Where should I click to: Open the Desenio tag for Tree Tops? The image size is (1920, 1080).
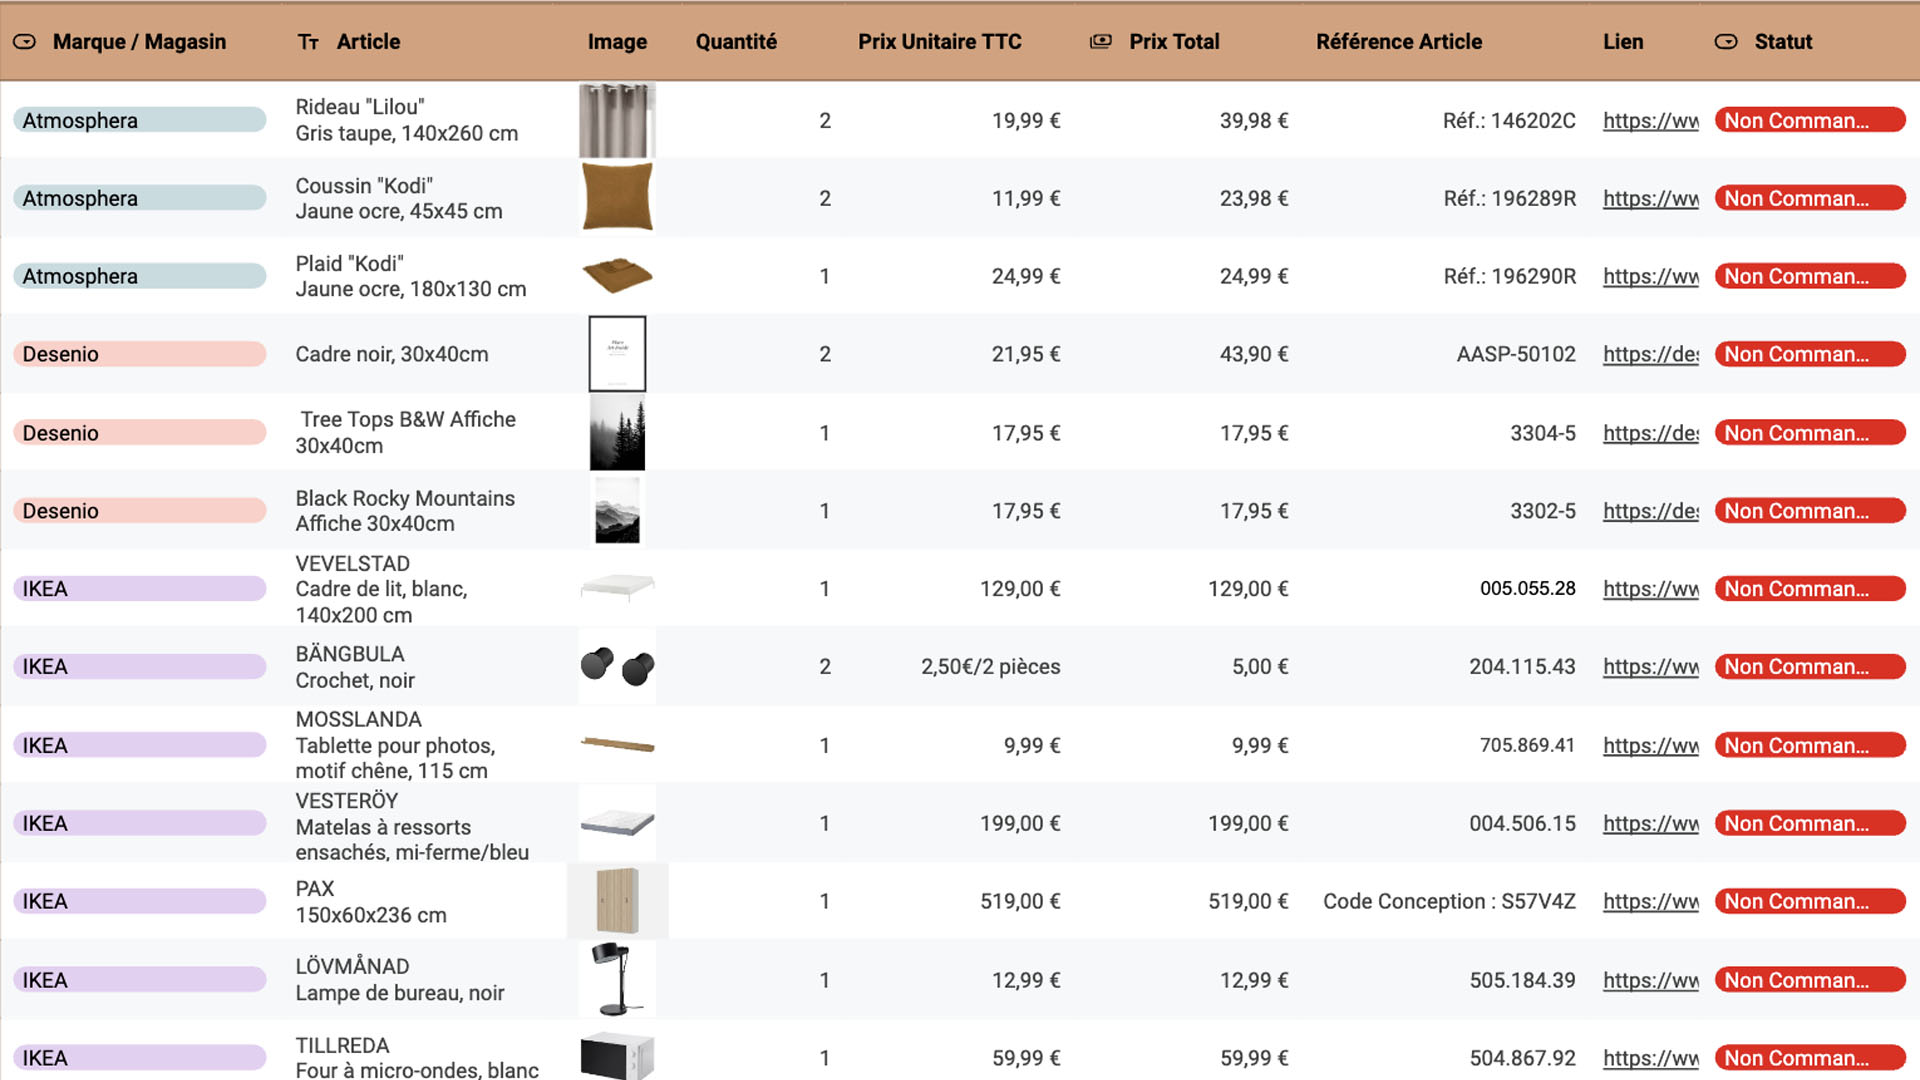(140, 433)
